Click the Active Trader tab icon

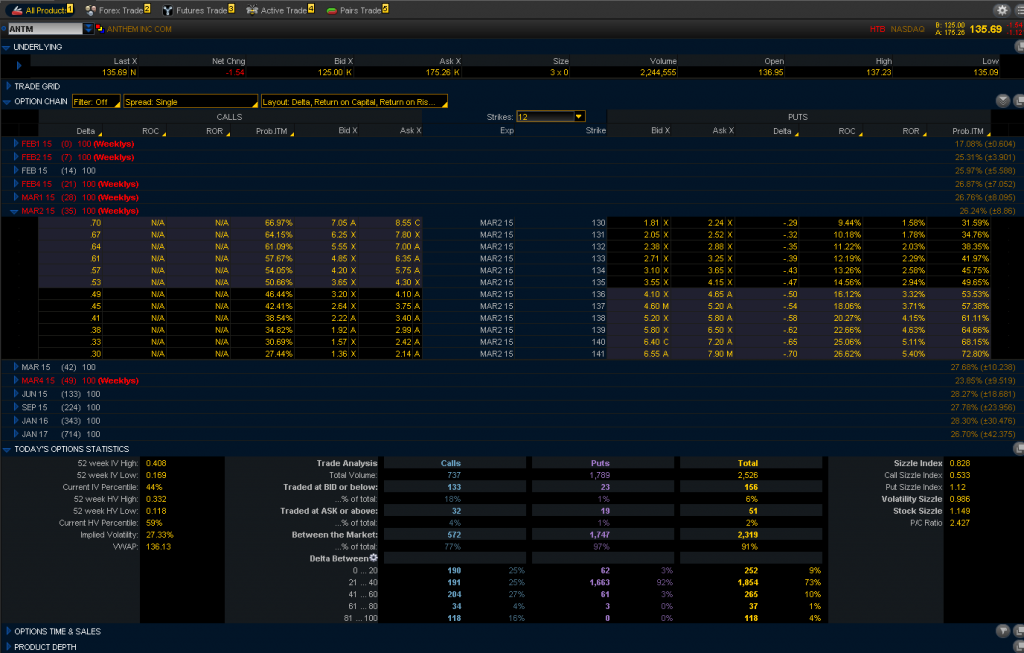tap(252, 10)
